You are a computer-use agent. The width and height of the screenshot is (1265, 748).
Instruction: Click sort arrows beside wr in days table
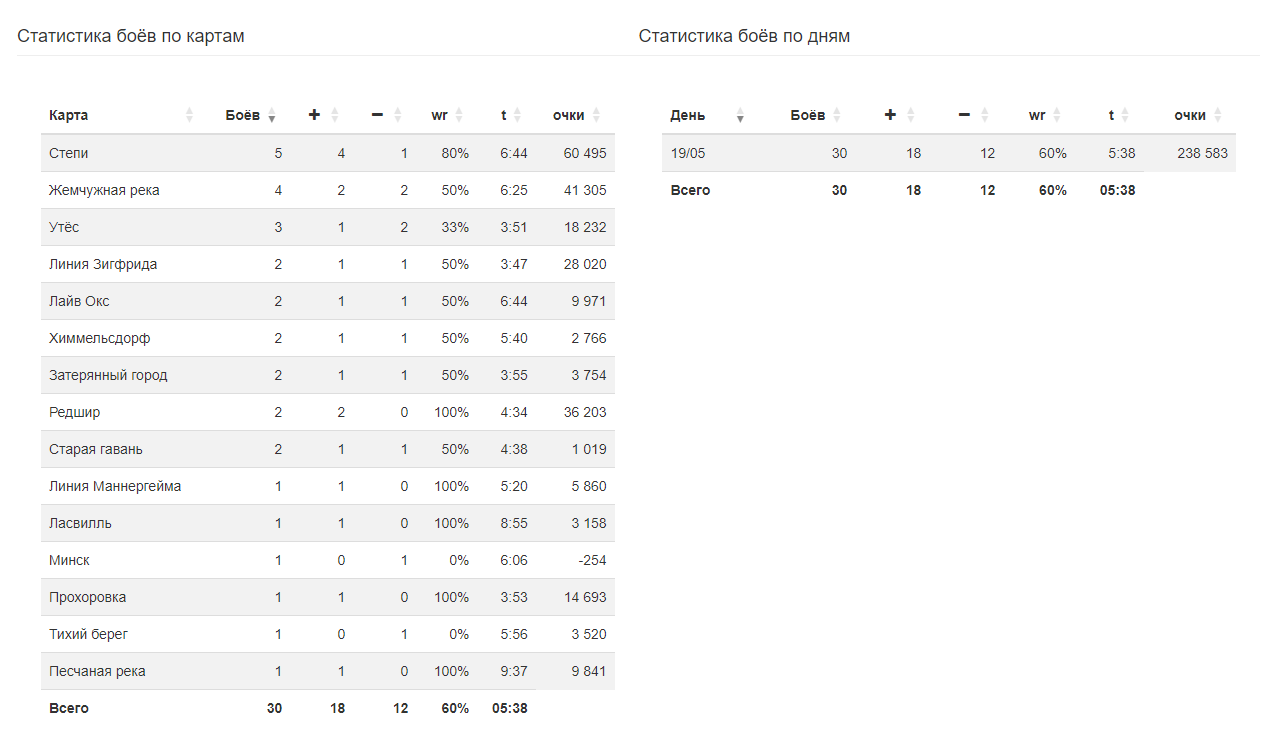coord(1057,116)
